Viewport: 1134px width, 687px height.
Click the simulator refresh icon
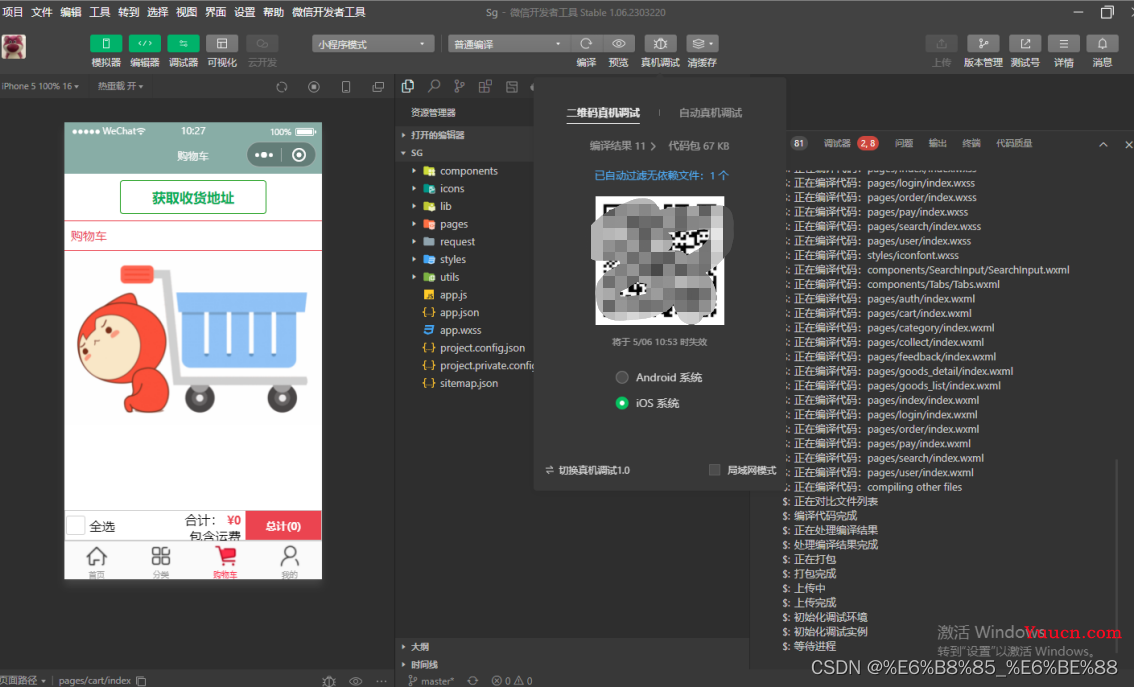point(282,87)
